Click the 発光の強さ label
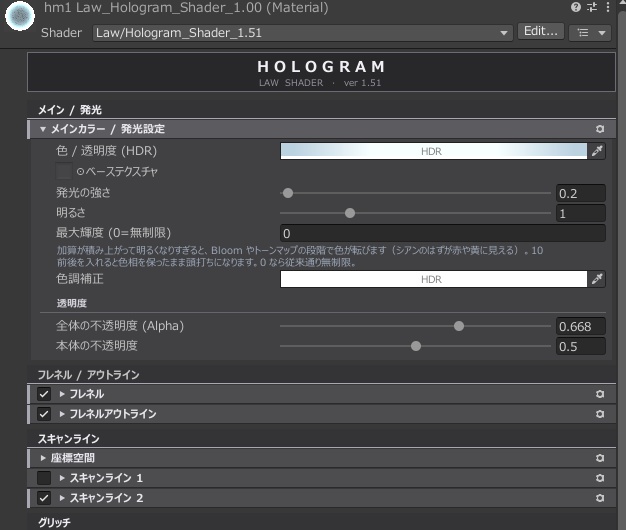This screenshot has width=626, height=530. [83, 193]
